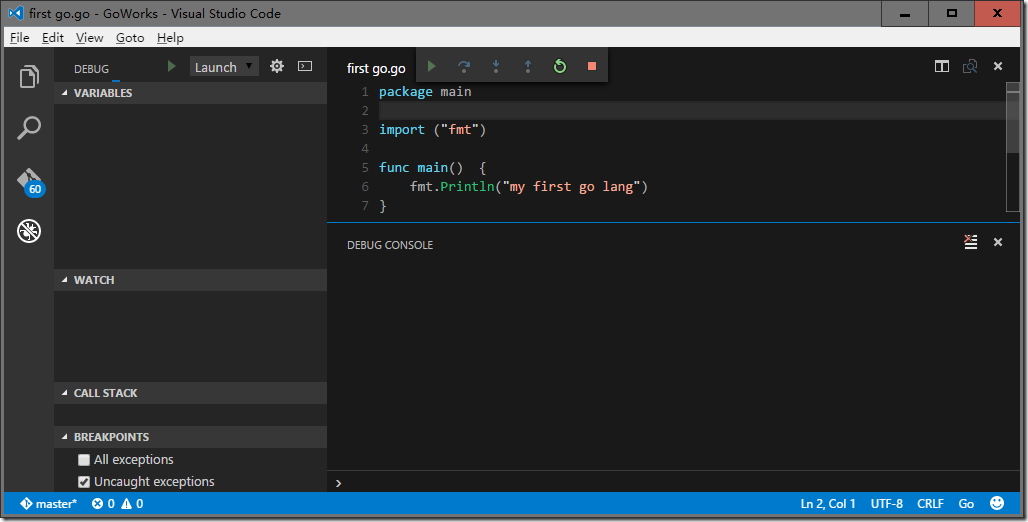
Task: Open the Launch configuration dropdown
Action: 224,67
